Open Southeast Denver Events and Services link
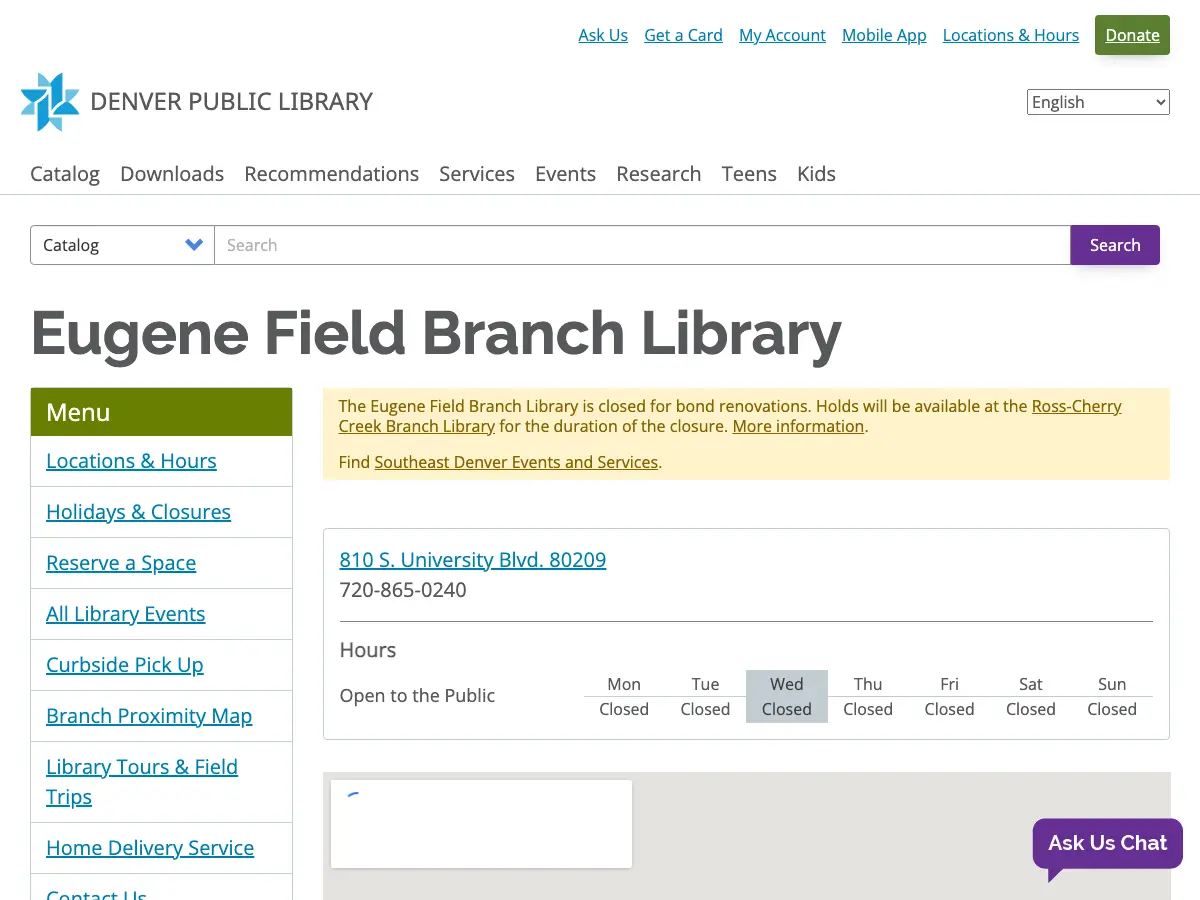Screen dimensions: 1200x900 (516, 462)
